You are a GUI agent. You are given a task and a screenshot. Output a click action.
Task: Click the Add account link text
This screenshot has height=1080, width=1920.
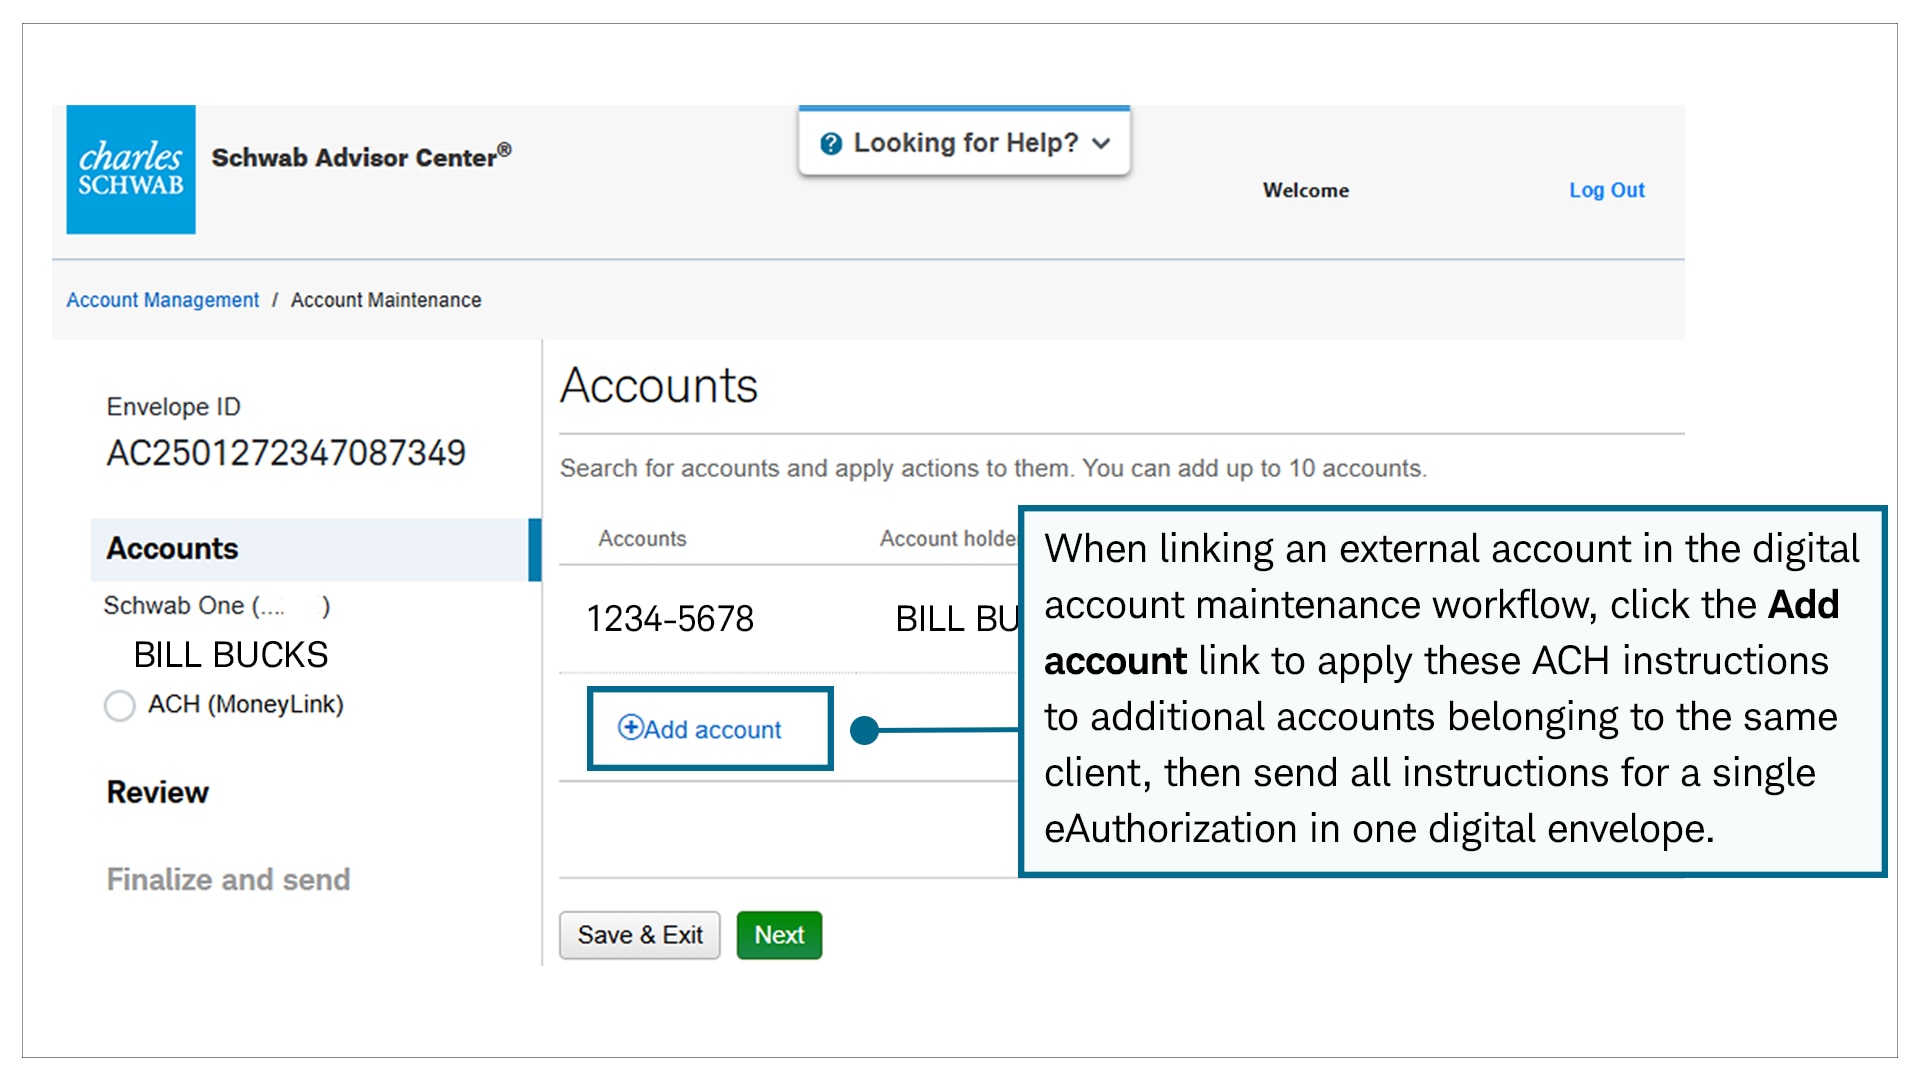pos(713,730)
